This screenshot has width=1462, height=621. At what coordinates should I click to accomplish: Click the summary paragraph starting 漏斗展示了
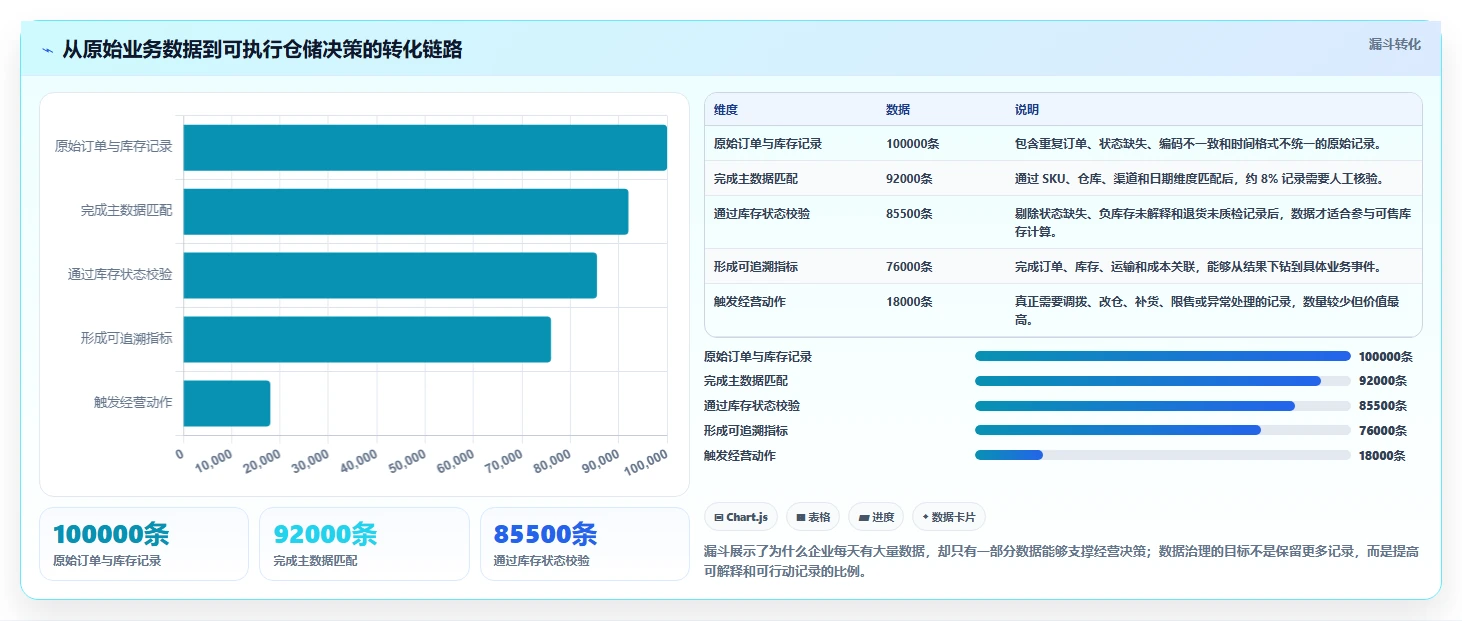coord(1062,562)
